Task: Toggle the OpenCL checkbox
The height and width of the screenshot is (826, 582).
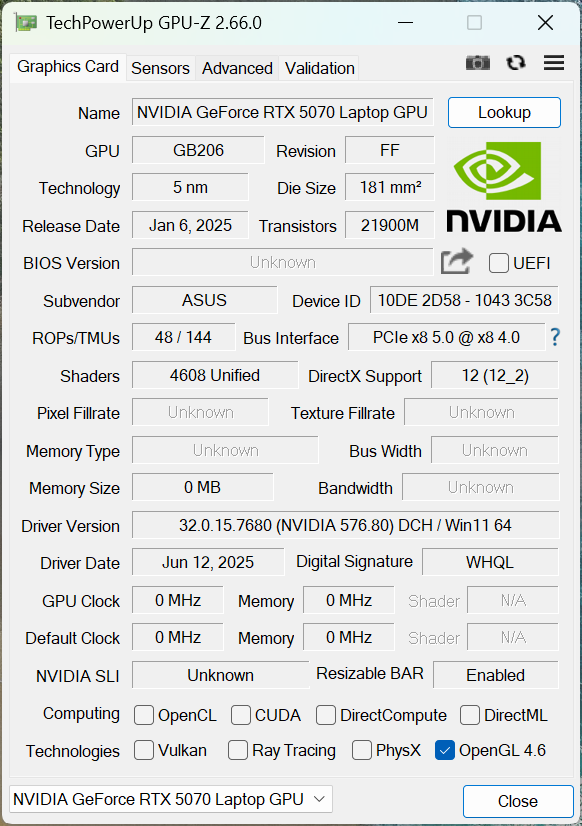Action: (144, 715)
